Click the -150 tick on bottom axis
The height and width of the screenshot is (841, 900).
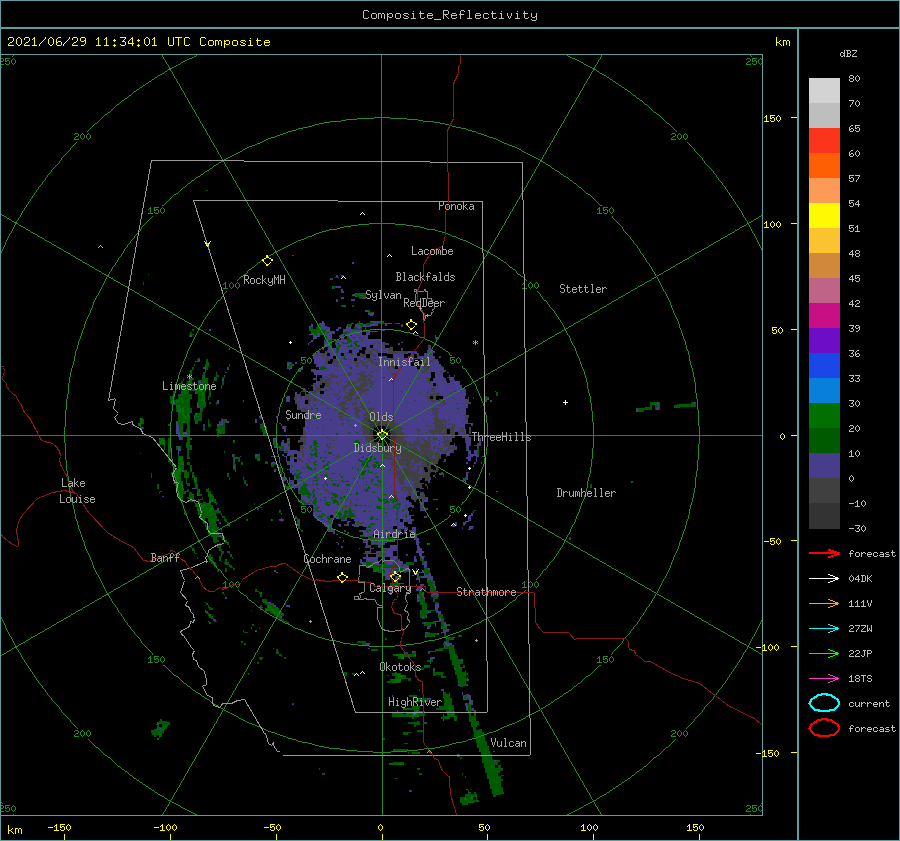[59, 827]
